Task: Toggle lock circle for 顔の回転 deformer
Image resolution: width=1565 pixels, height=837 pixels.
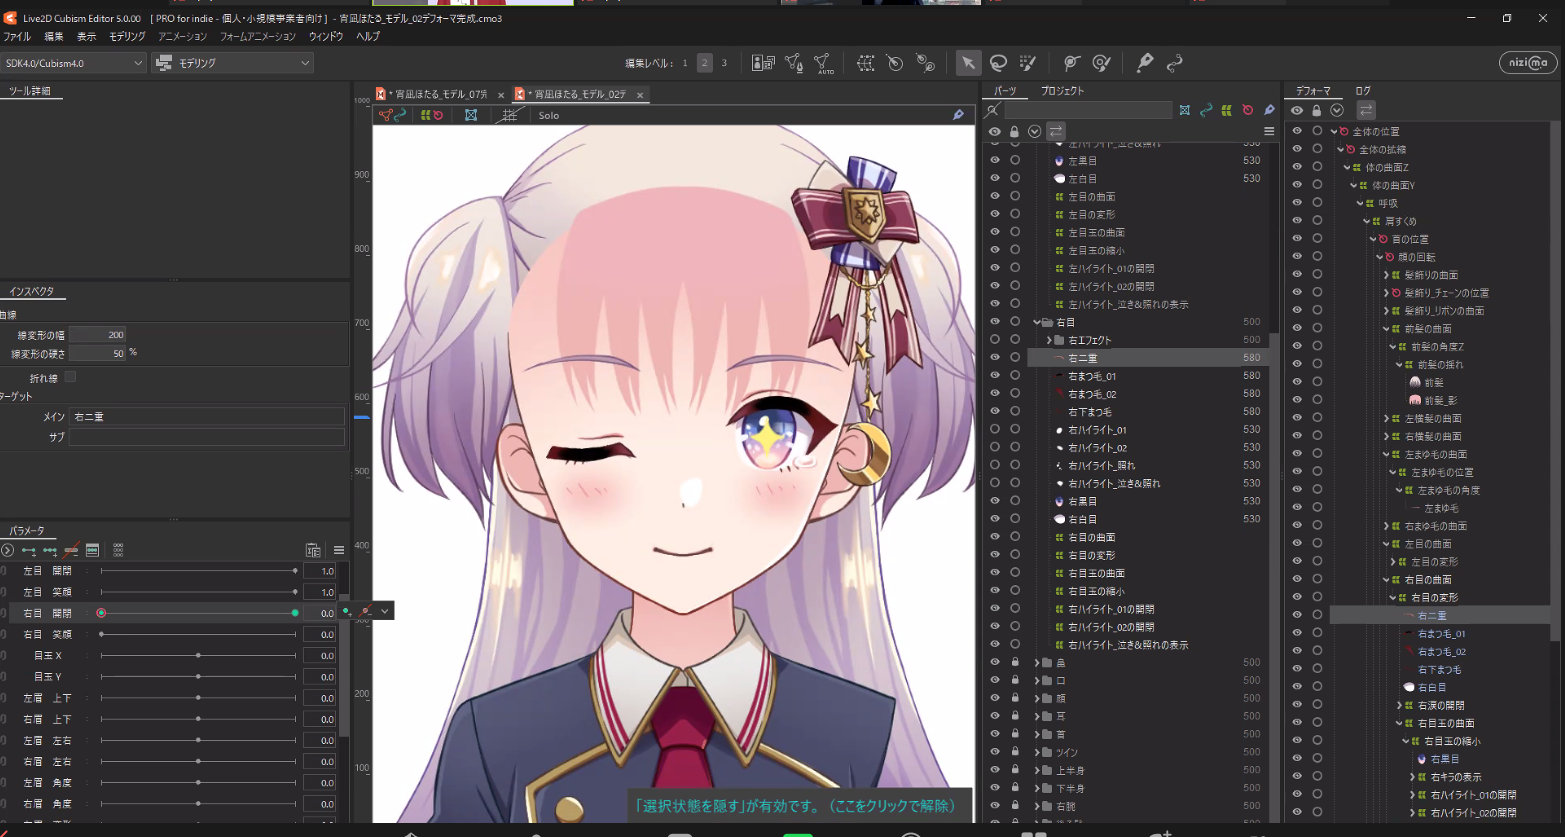Action: [1317, 257]
